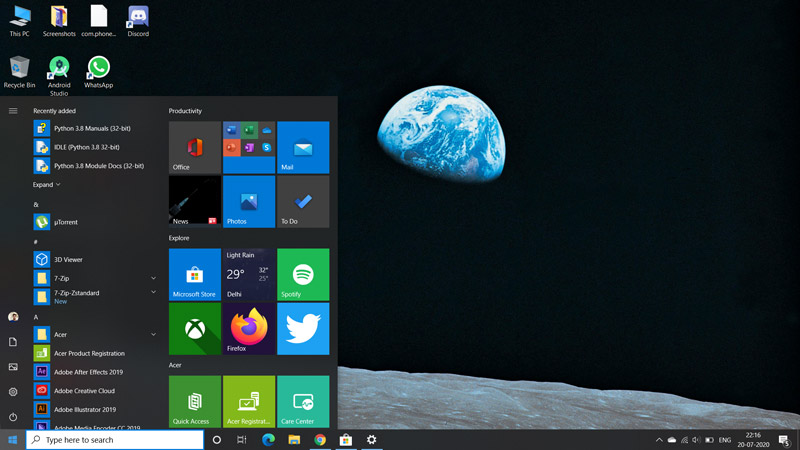Open Cortana from taskbar
Screen dimensions: 800x450
coord(216,440)
